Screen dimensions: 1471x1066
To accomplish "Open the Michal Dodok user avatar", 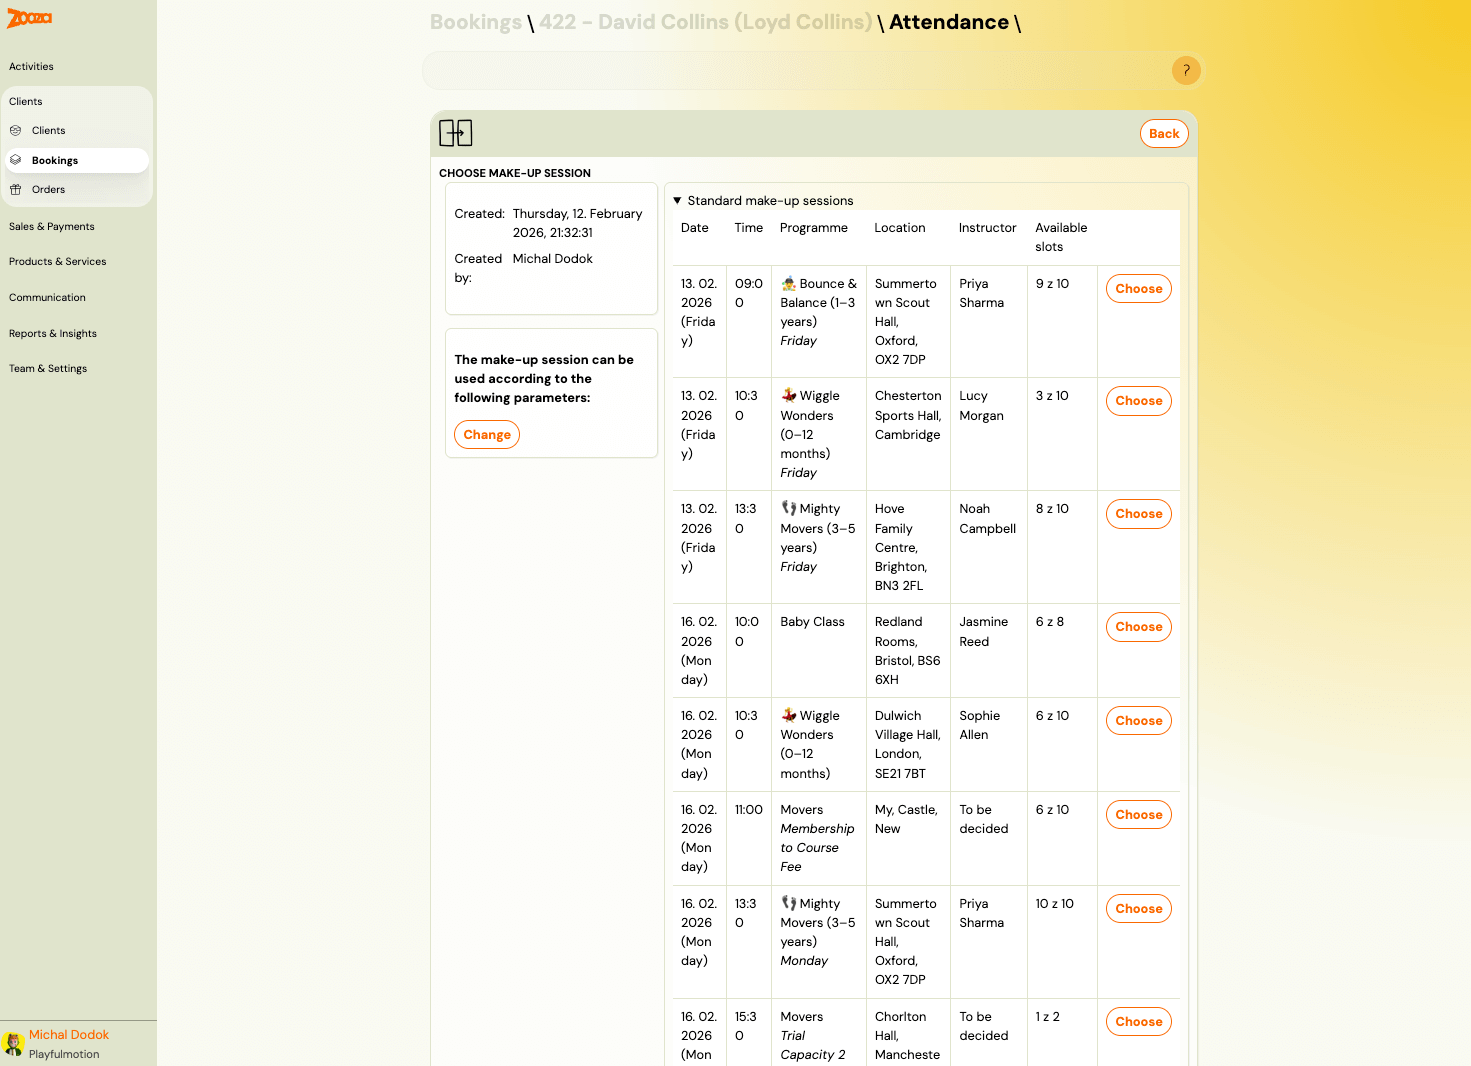I will point(14,1044).
